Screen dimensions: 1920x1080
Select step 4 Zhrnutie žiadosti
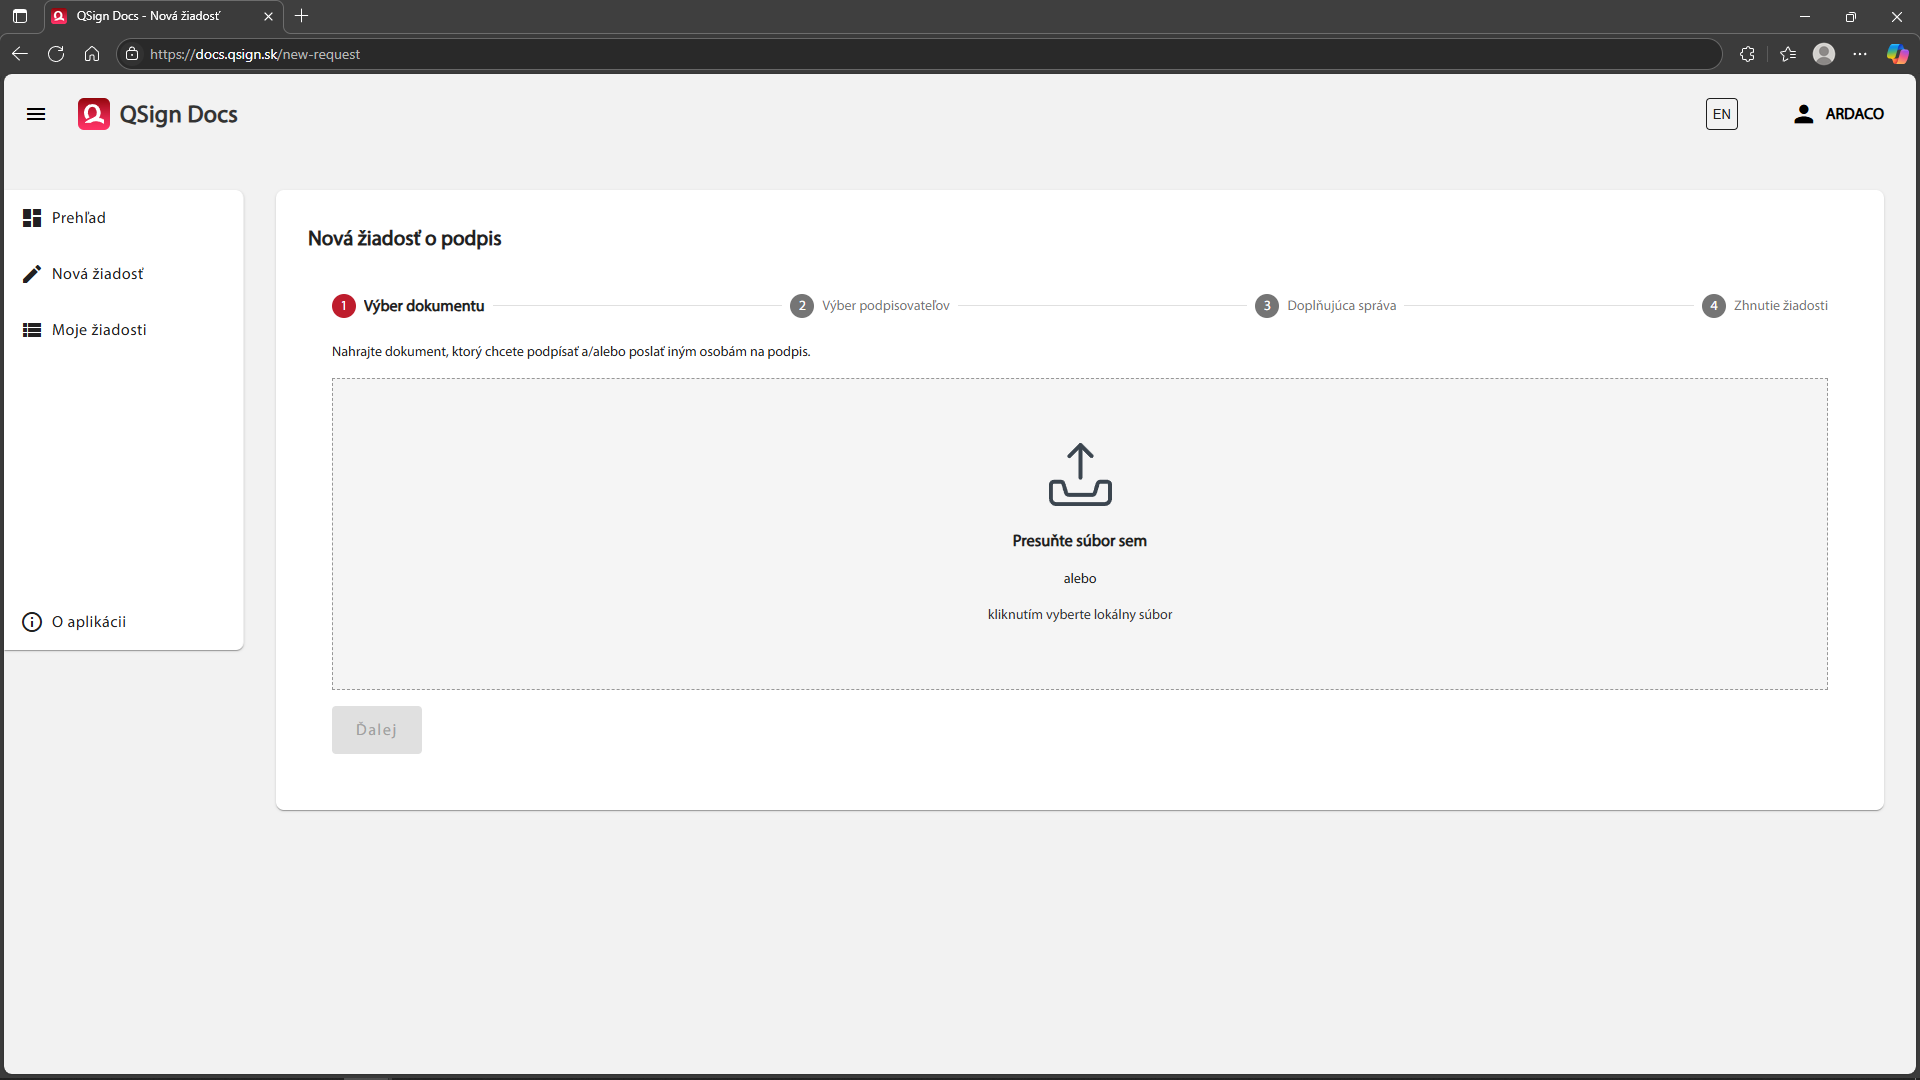click(1764, 306)
